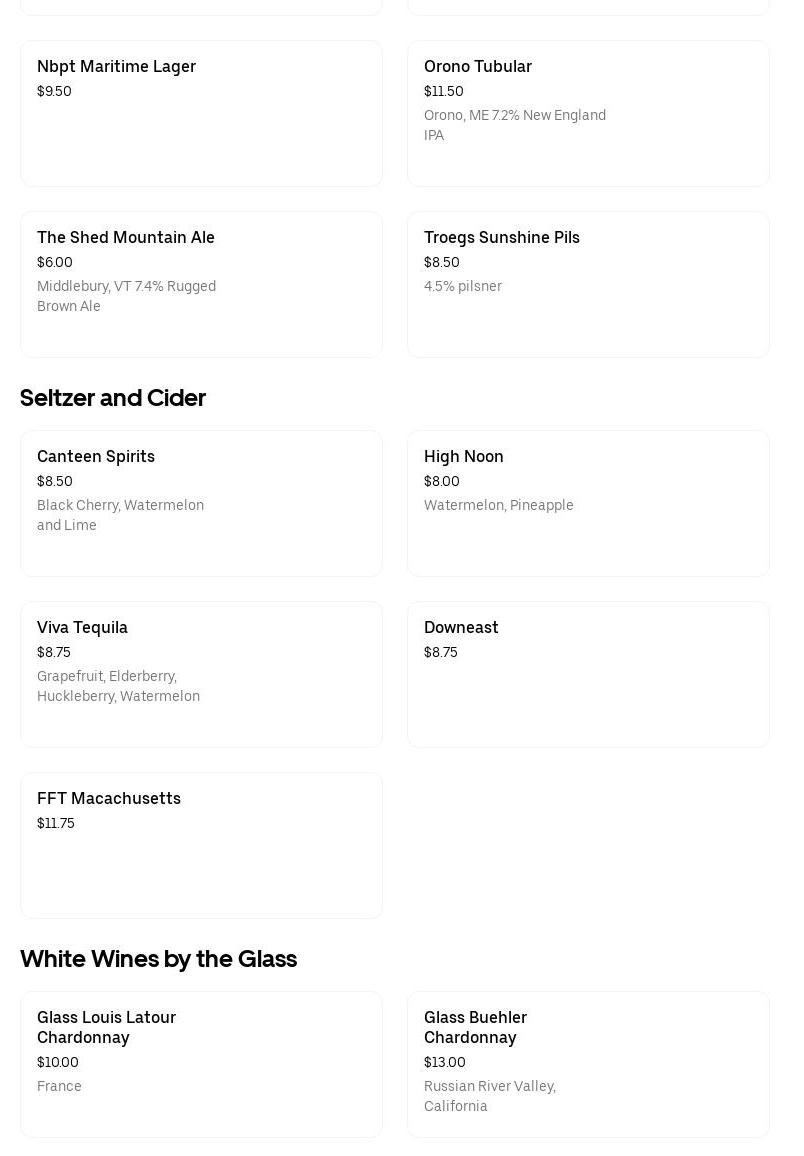Choose the Viva Tequila item title

coord(82,627)
